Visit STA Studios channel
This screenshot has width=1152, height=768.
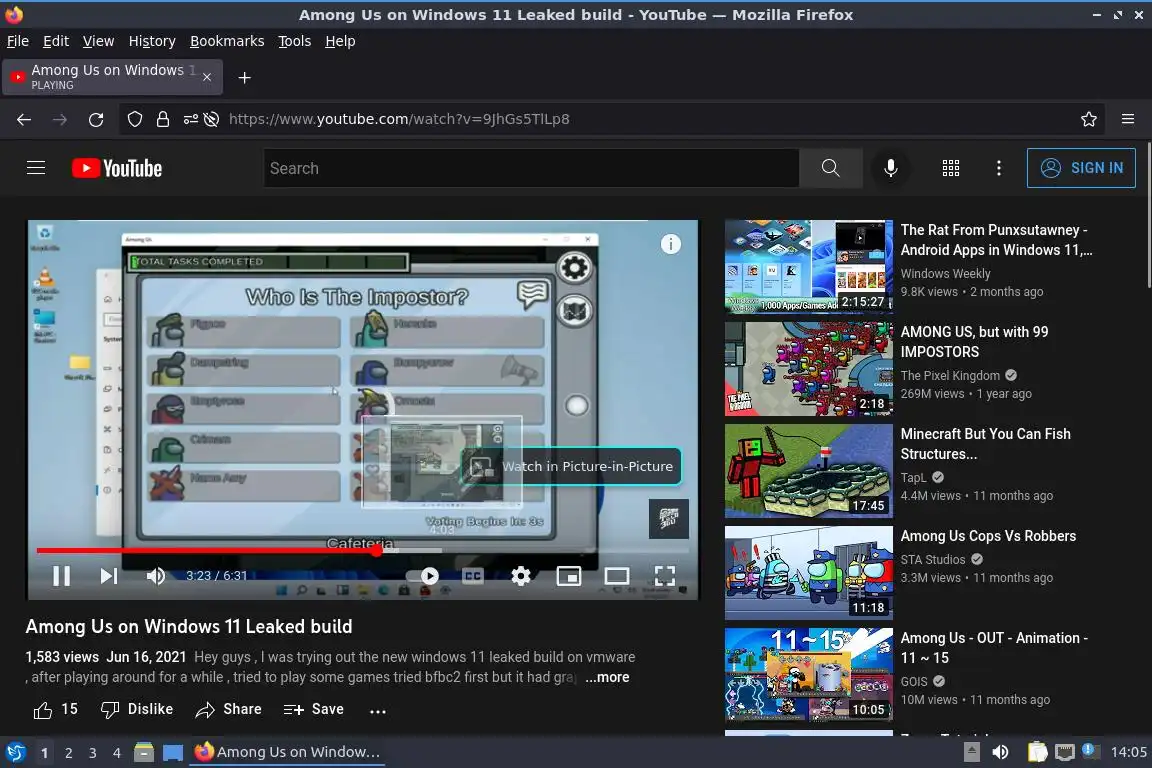tap(933, 559)
